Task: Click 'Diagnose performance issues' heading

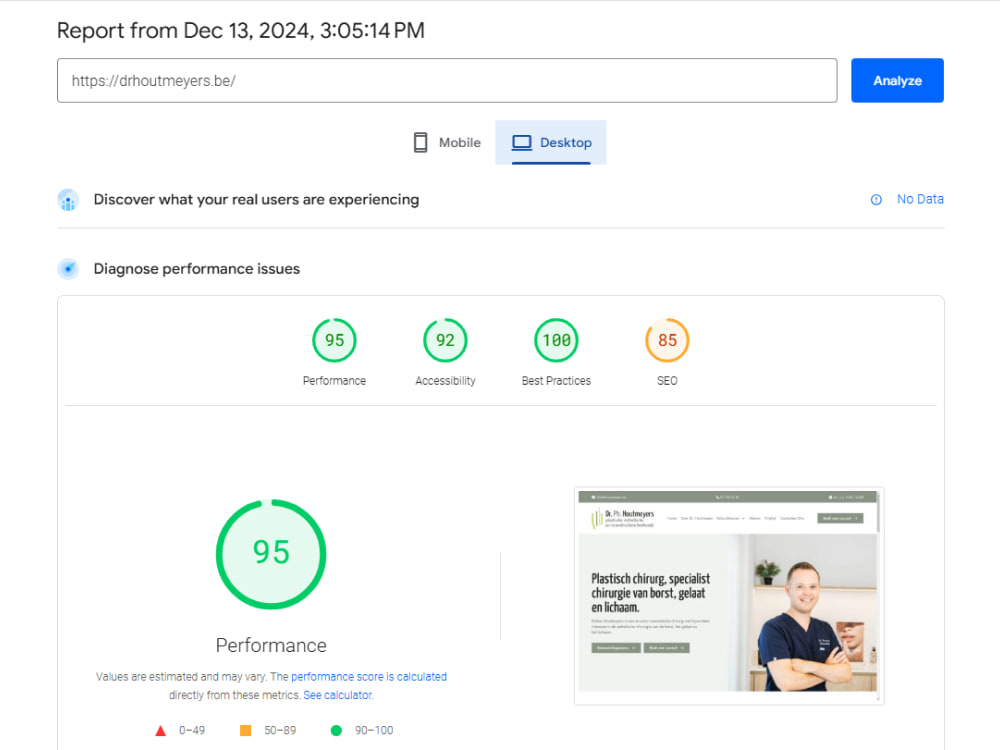Action: click(x=196, y=268)
